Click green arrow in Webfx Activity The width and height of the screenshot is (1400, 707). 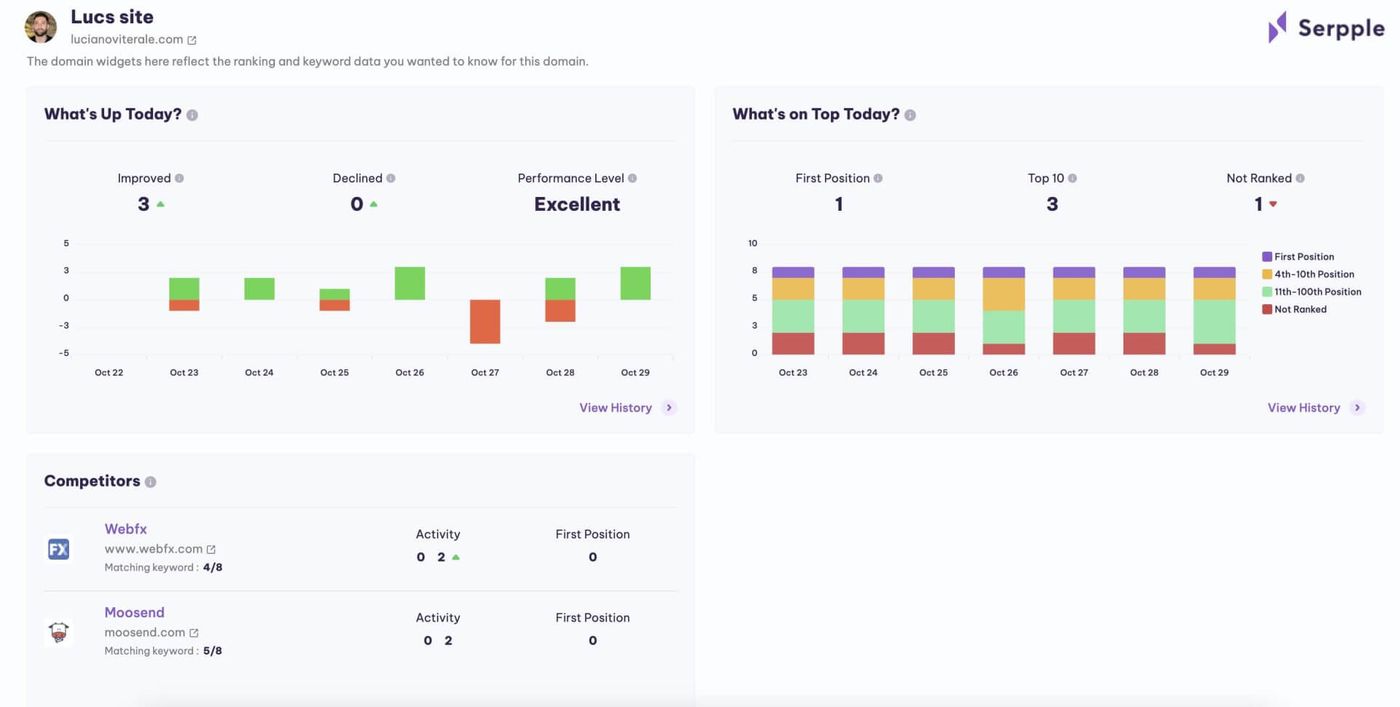pyautogui.click(x=456, y=557)
